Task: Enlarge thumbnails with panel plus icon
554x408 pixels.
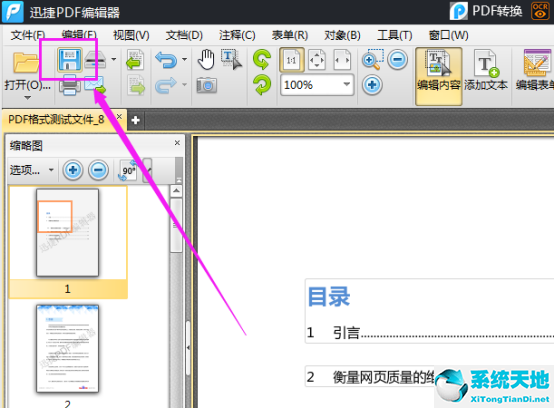Action: pos(73,170)
